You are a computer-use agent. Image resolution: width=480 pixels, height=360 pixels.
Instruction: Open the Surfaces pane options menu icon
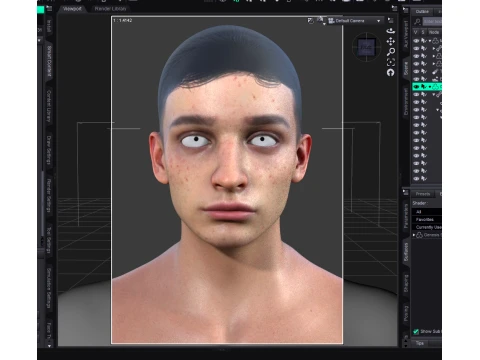click(x=405, y=192)
